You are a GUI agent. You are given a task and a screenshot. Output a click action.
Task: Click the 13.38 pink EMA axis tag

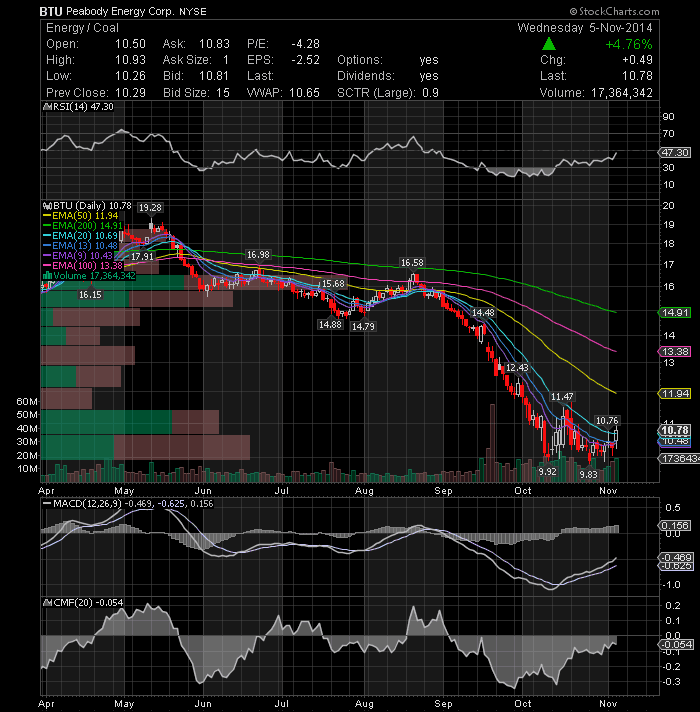(x=675, y=351)
